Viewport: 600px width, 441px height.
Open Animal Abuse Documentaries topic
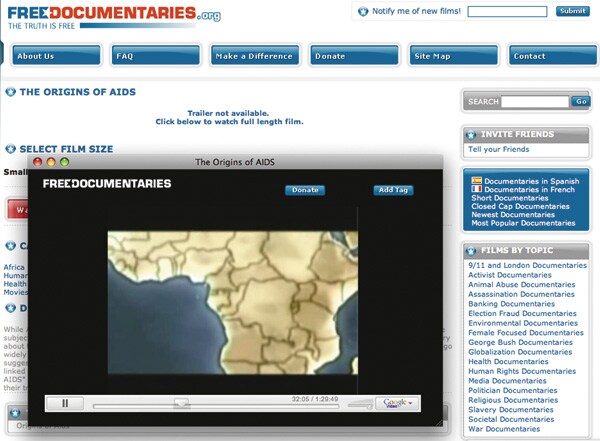tap(522, 284)
